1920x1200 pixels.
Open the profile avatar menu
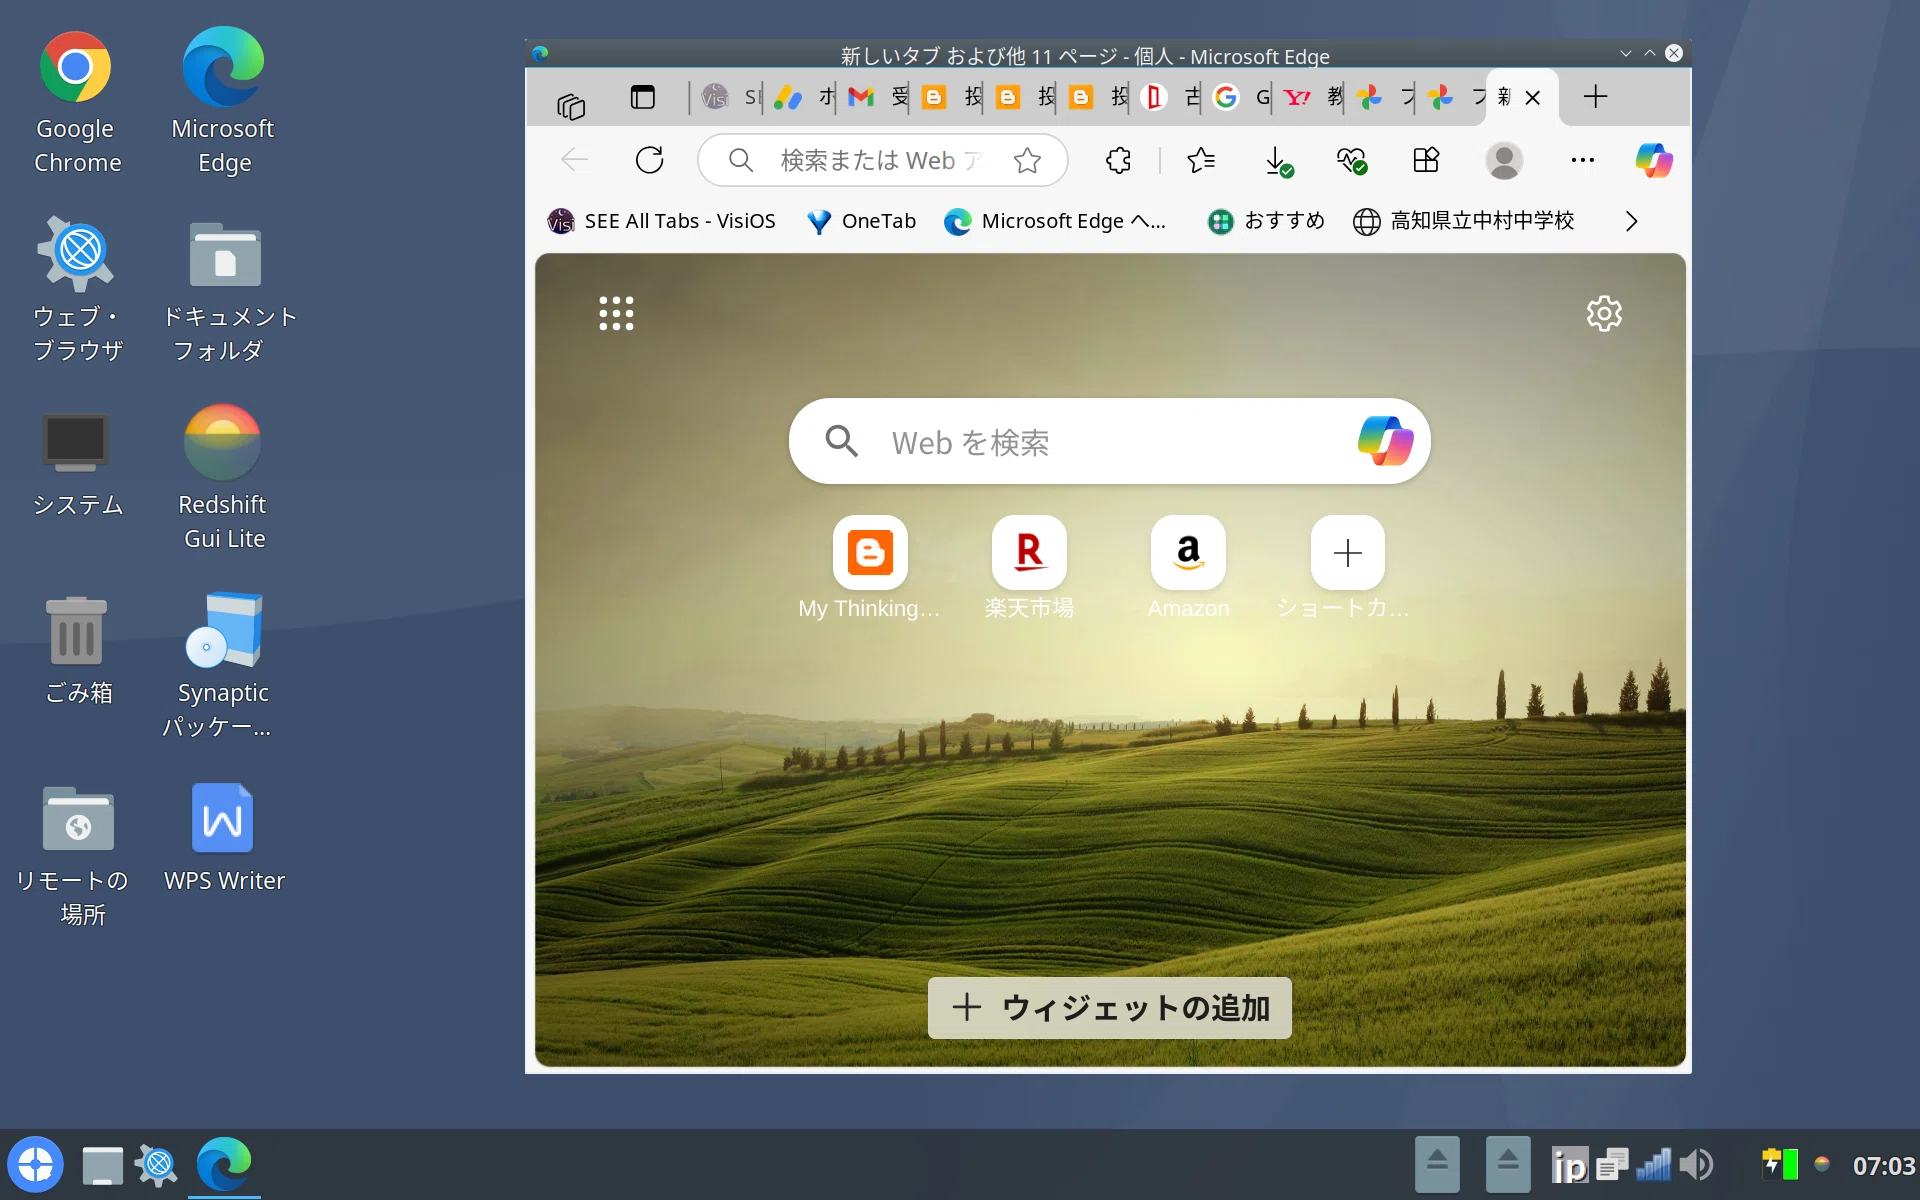coord(1504,160)
